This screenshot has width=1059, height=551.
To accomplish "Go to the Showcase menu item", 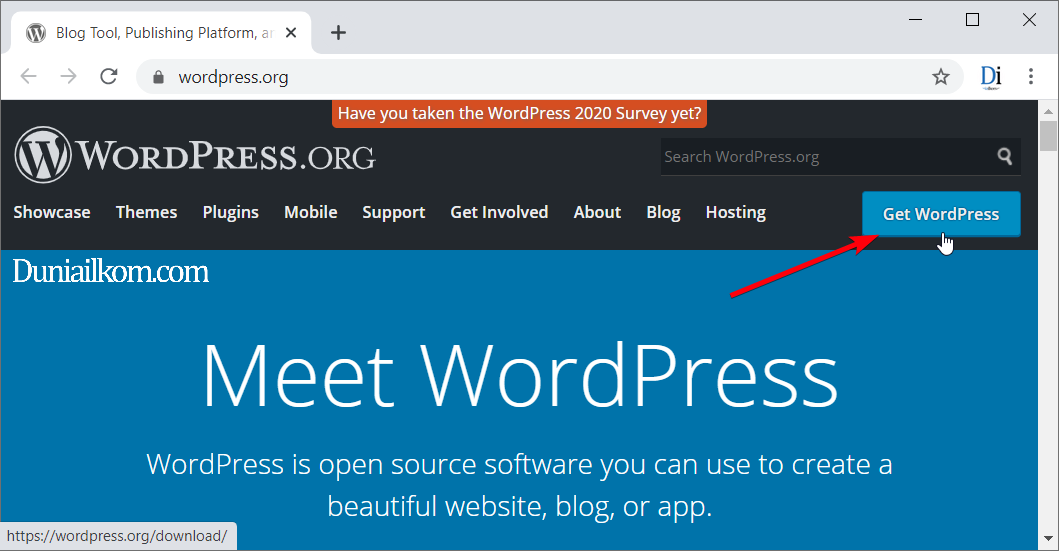I will (x=52, y=212).
